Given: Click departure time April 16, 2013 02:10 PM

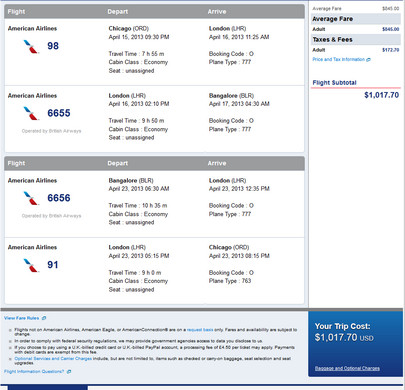Looking at the screenshot, I should point(139,104).
